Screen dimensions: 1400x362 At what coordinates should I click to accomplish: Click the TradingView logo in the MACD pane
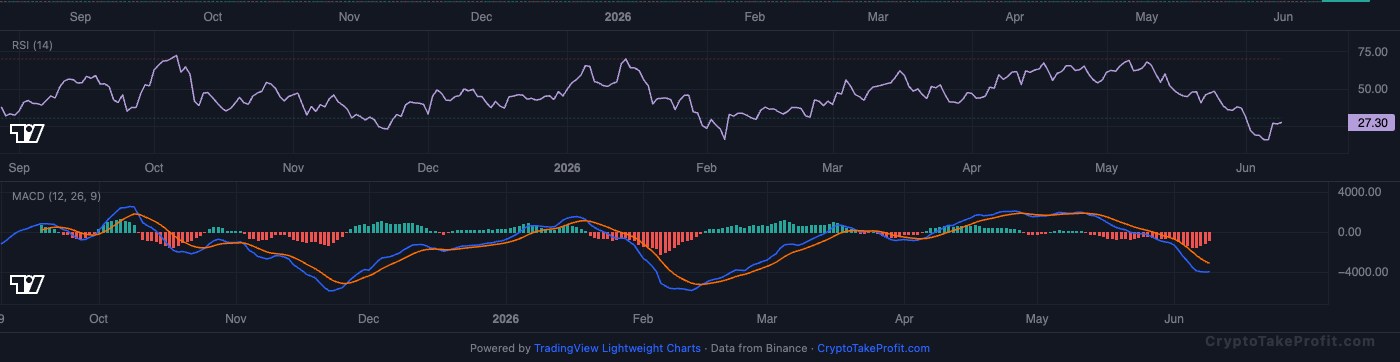coord(27,284)
